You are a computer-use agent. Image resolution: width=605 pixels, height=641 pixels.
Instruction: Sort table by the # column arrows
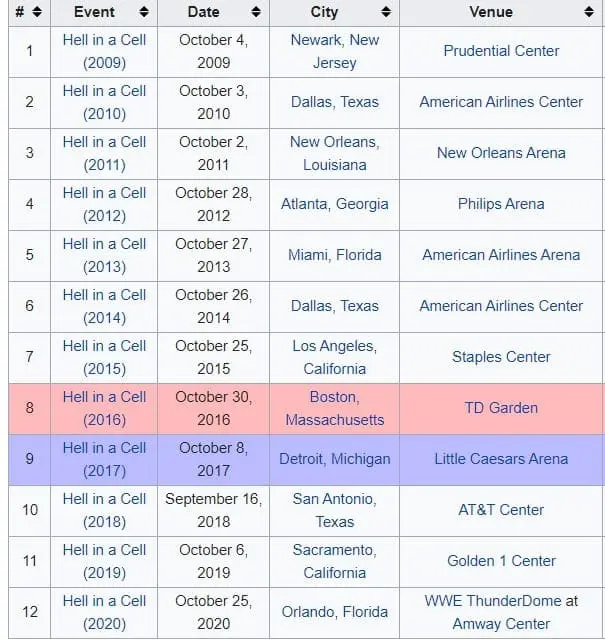point(37,13)
